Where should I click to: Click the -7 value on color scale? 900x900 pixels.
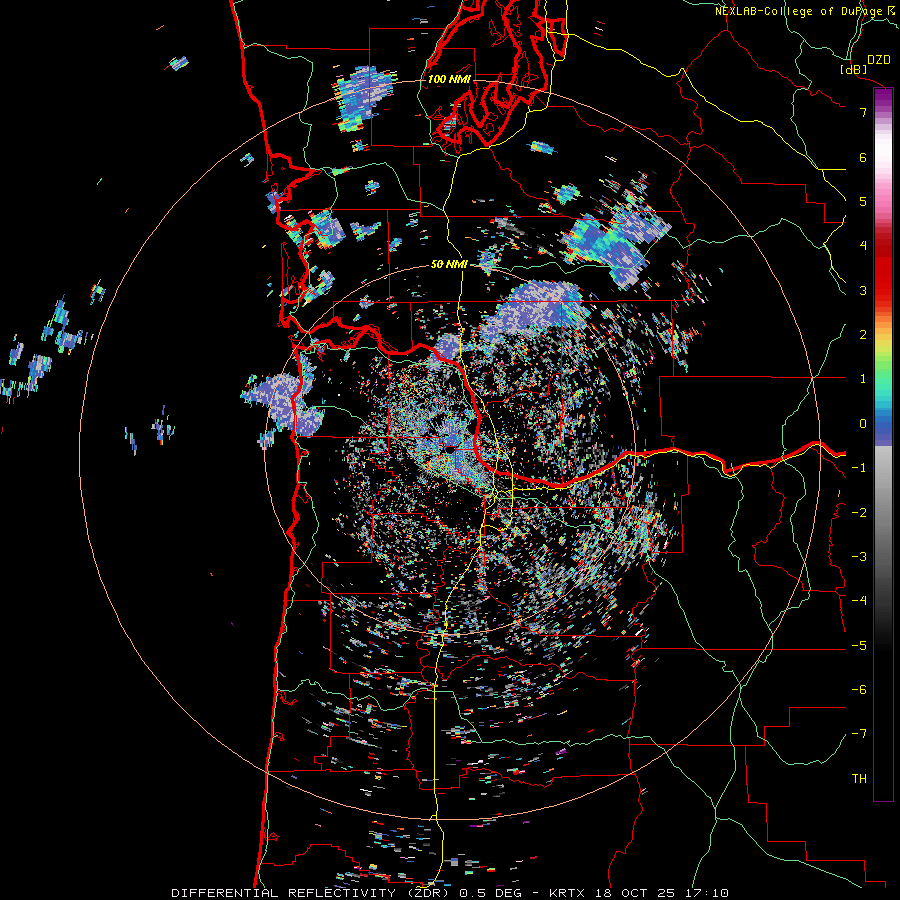[859, 734]
